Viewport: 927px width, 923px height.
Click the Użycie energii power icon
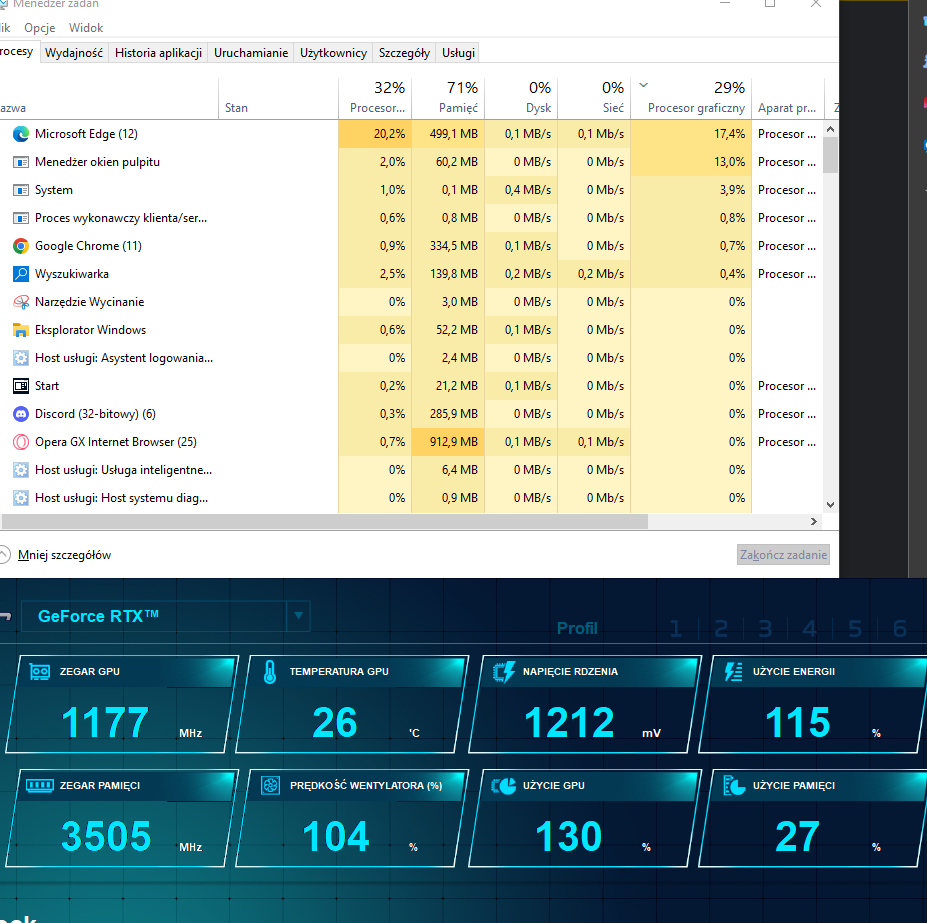(734, 672)
